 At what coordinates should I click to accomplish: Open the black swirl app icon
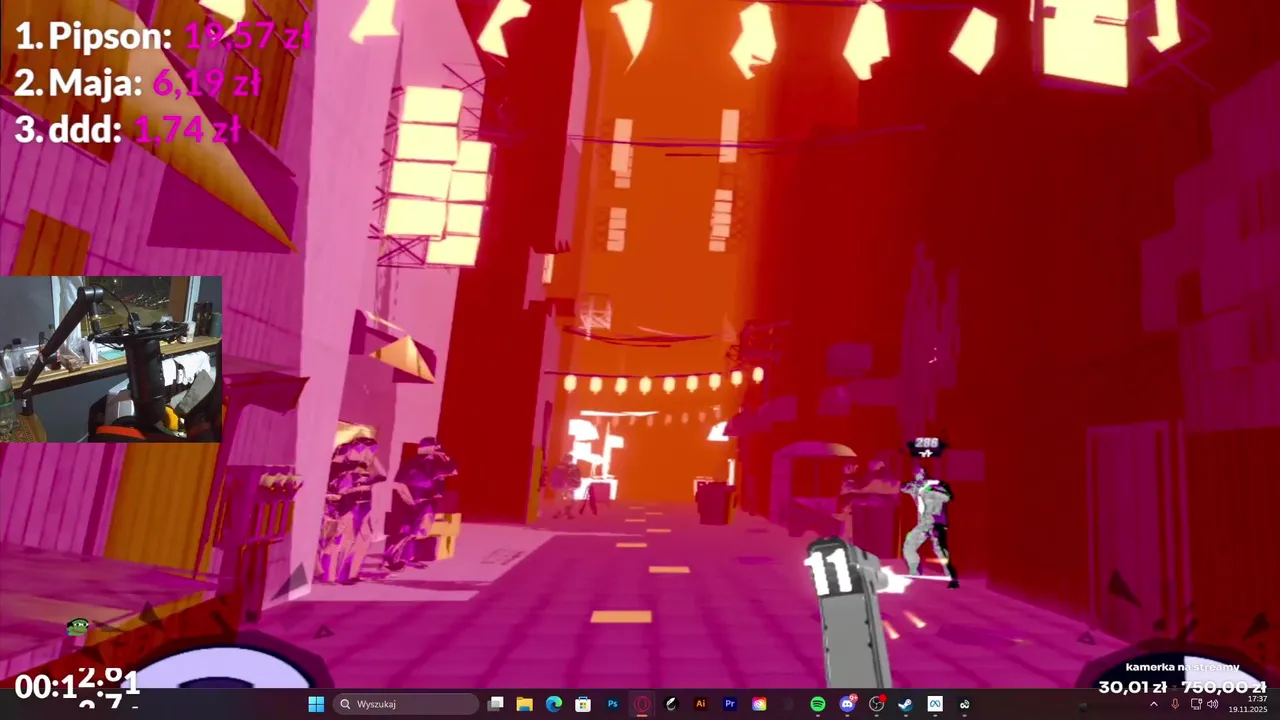(x=671, y=704)
